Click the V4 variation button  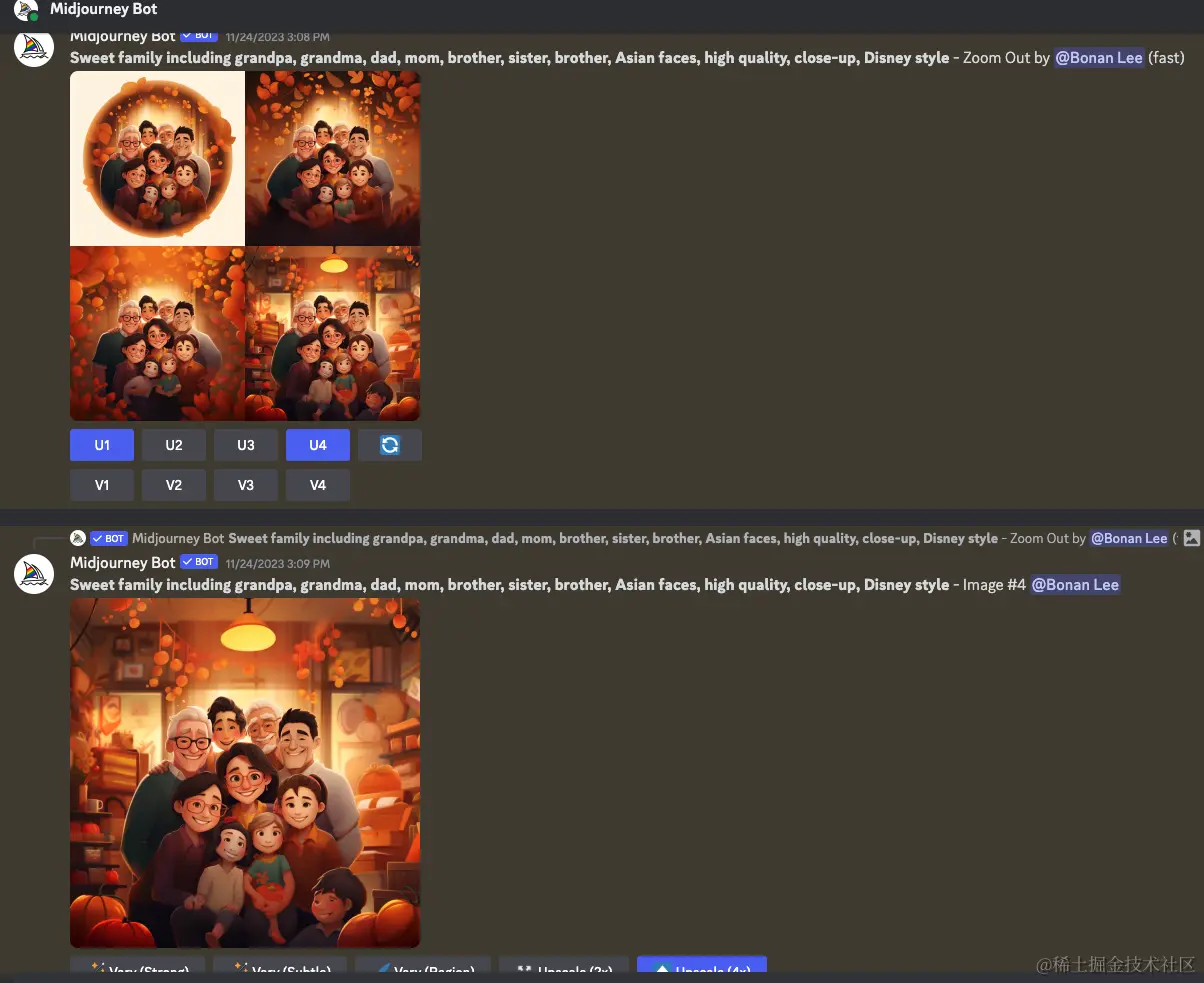coord(318,485)
